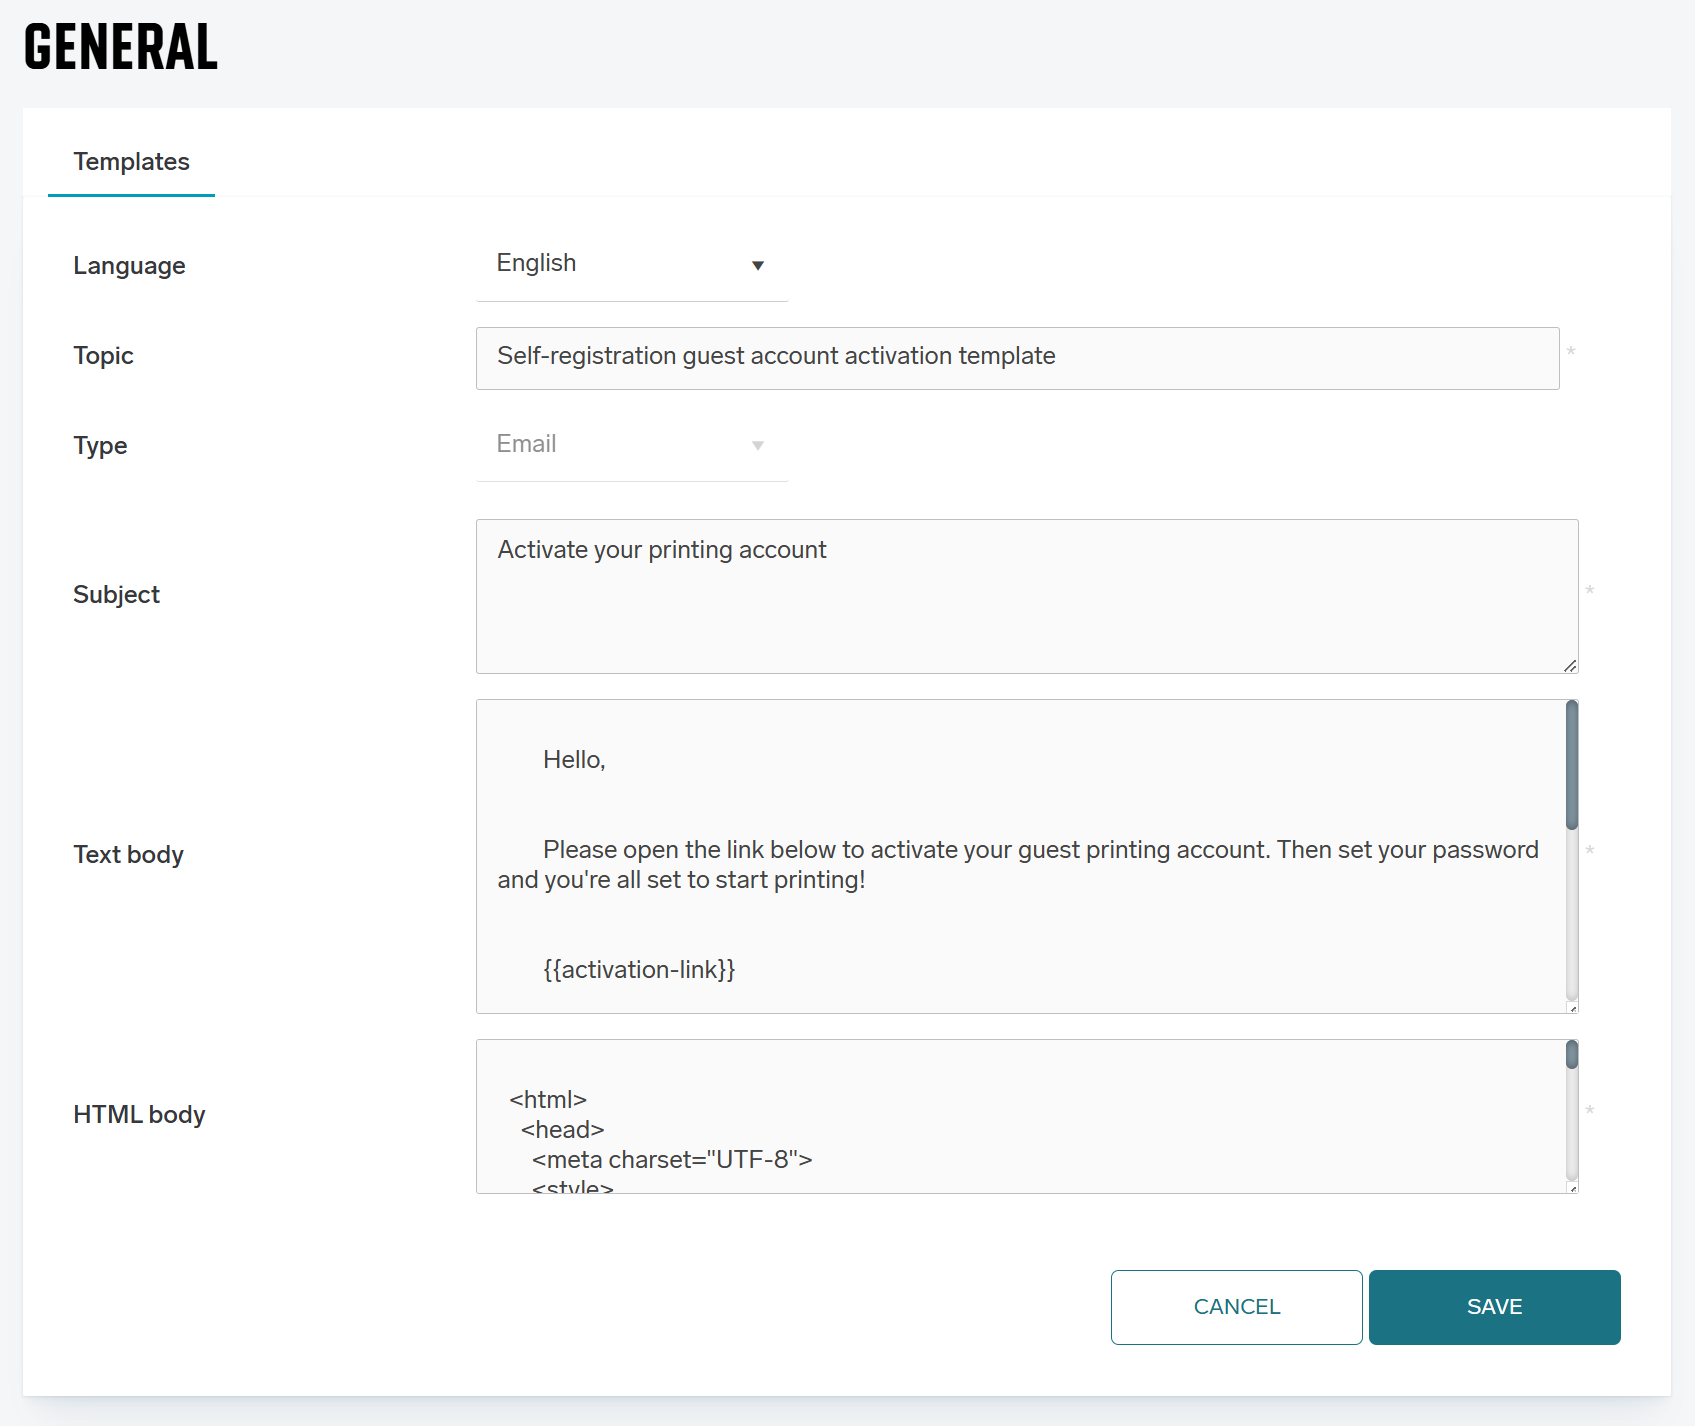Click the required asterisk beside Topic
This screenshot has width=1695, height=1426.
[1571, 352]
